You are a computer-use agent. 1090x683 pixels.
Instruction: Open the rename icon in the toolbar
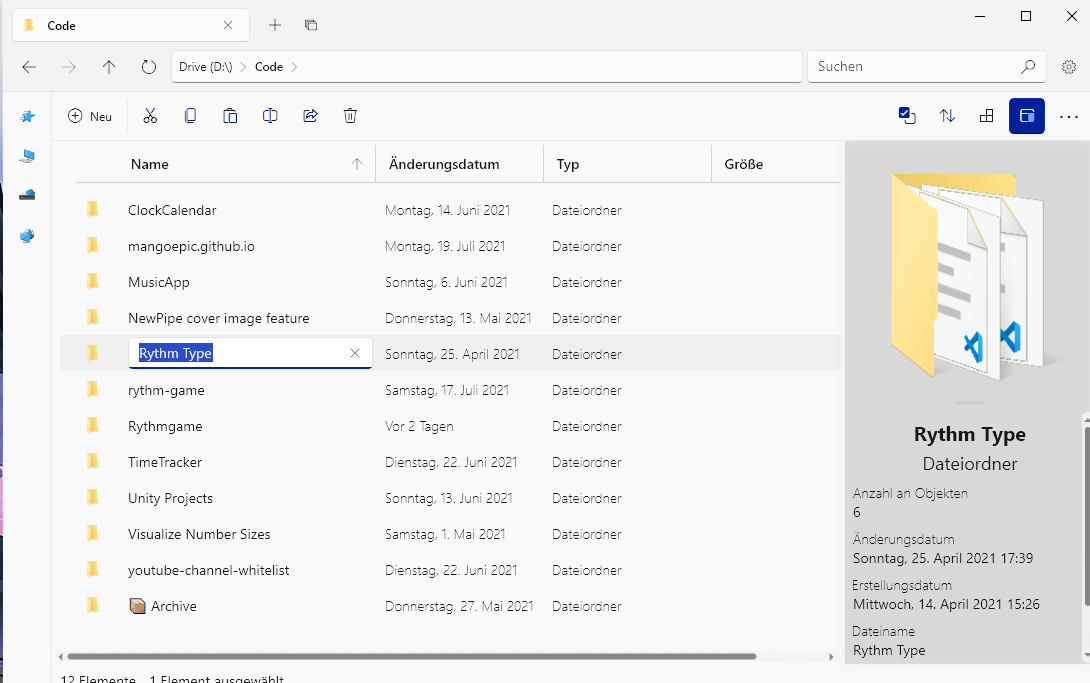point(270,116)
